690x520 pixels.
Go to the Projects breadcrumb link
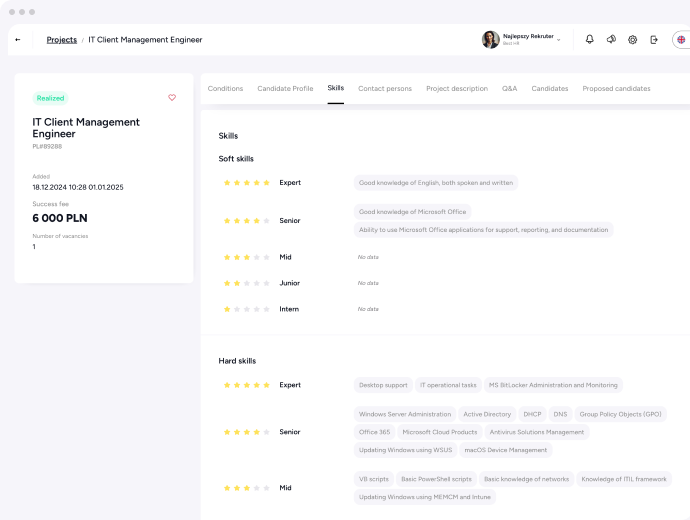click(x=61, y=40)
